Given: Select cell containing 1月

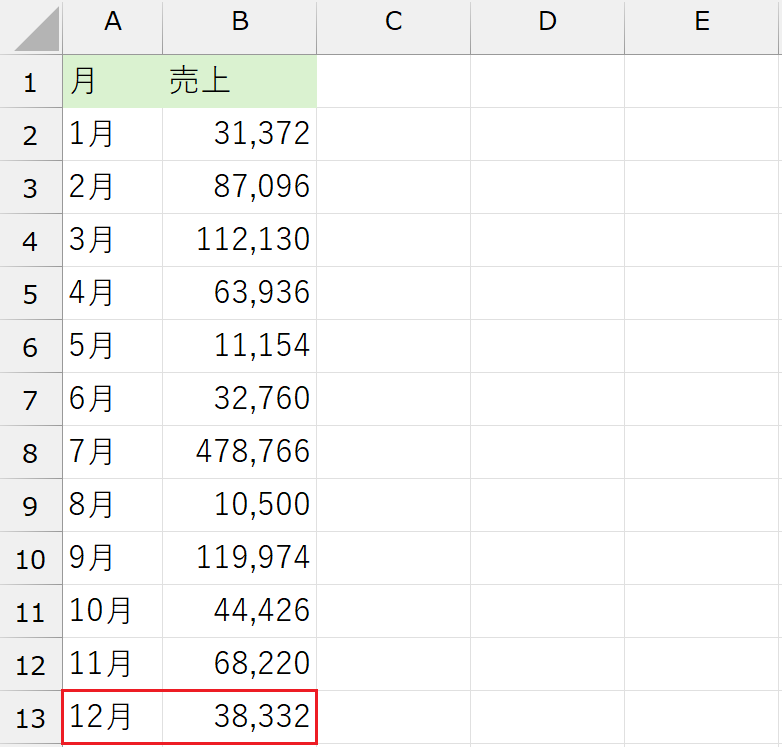Looking at the screenshot, I should [x=112, y=134].
